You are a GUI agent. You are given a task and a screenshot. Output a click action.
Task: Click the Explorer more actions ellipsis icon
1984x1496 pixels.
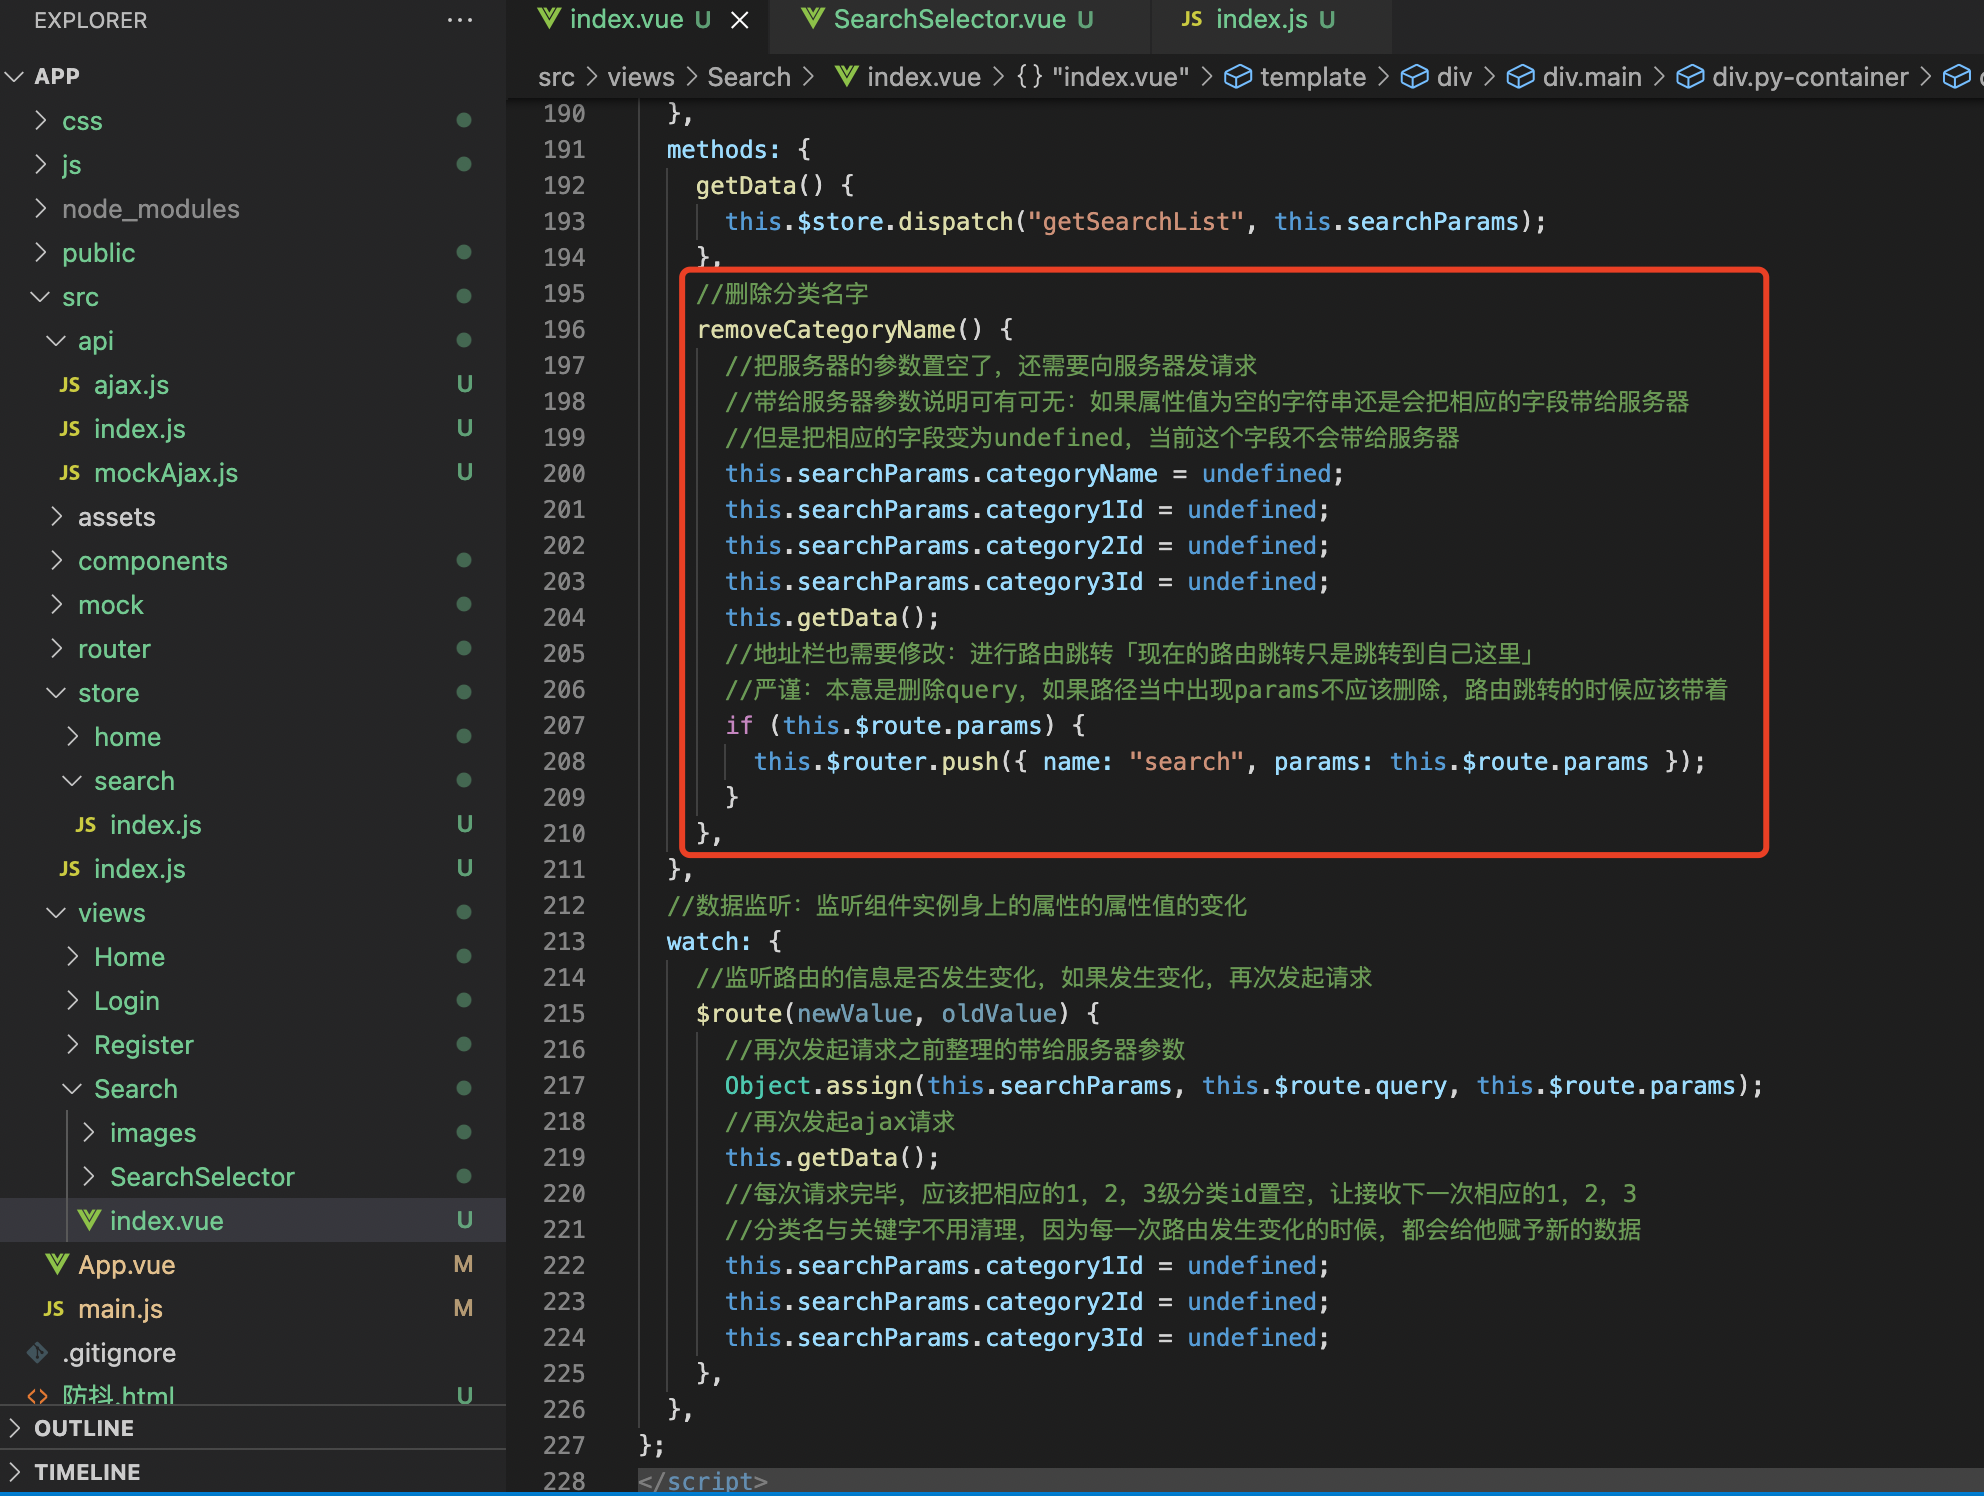pos(459,20)
